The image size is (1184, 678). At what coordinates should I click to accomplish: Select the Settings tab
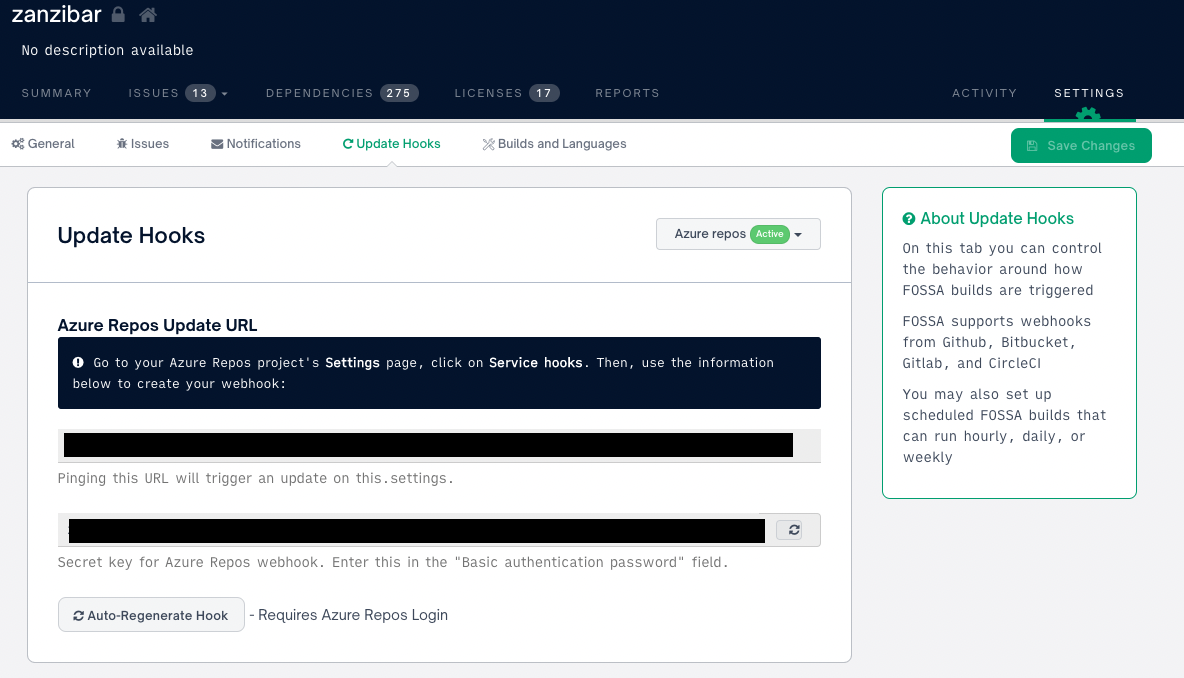click(x=1089, y=93)
